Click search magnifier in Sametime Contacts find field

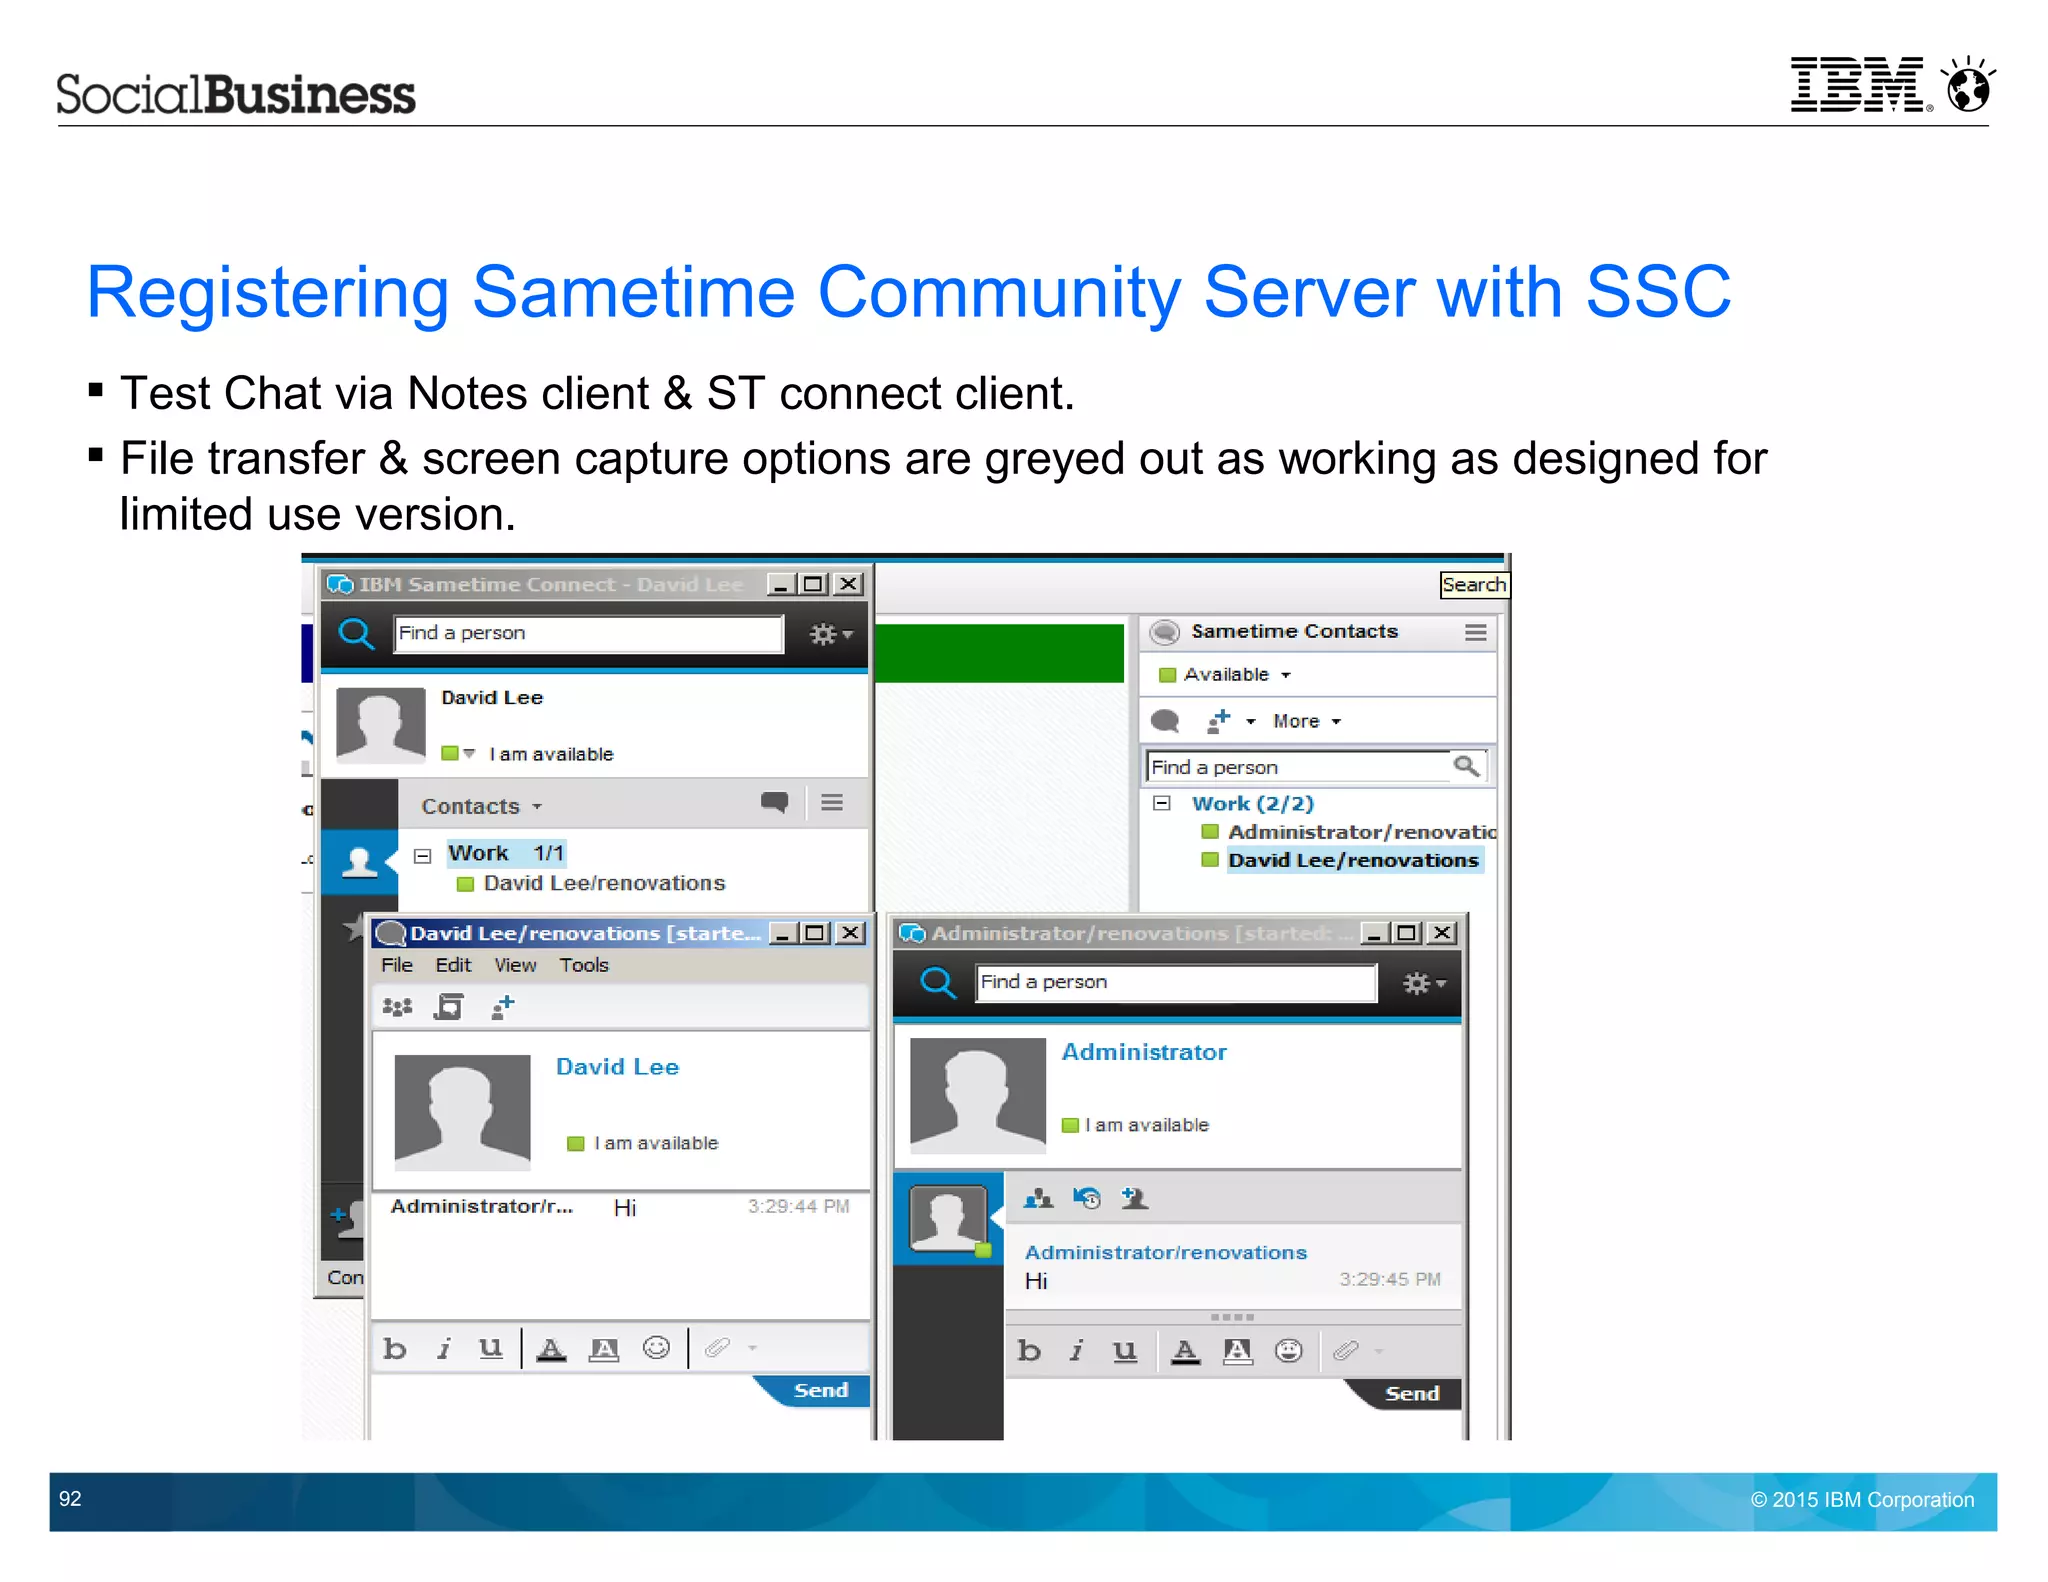point(1466,767)
